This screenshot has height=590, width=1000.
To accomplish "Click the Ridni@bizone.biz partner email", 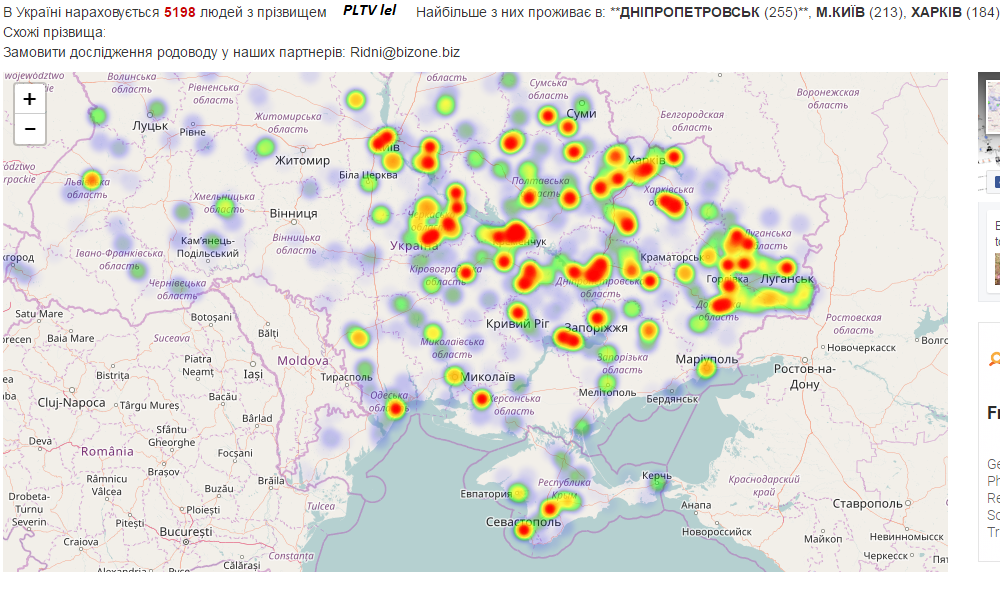I will 405,51.
